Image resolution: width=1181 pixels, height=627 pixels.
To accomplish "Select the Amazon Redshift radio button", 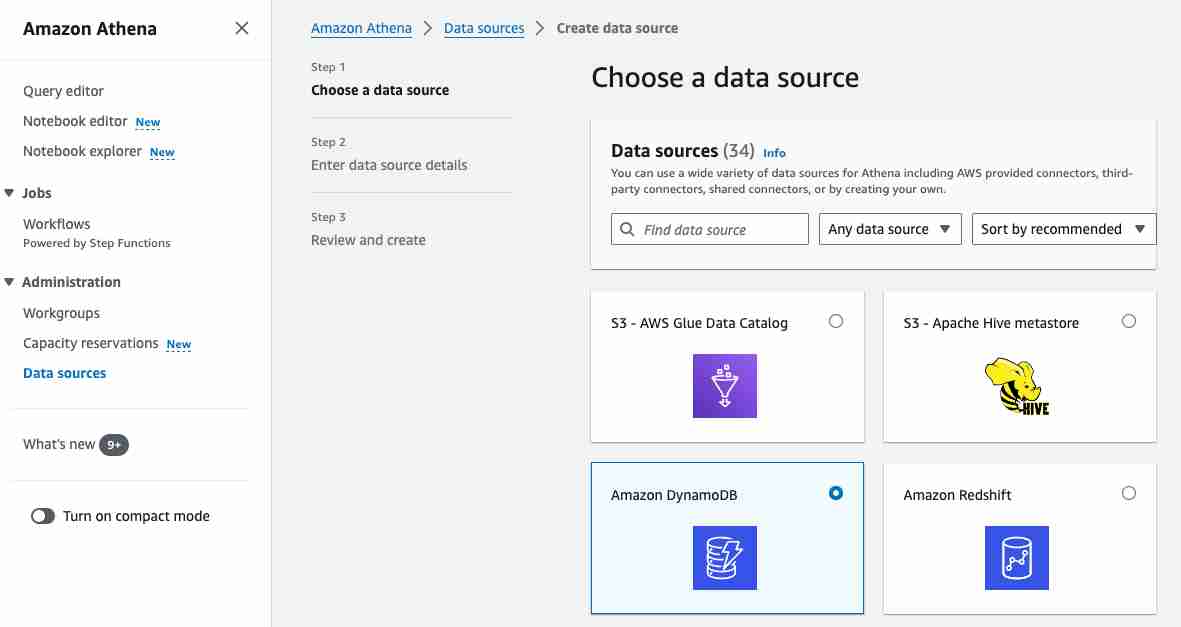I will tap(1128, 493).
